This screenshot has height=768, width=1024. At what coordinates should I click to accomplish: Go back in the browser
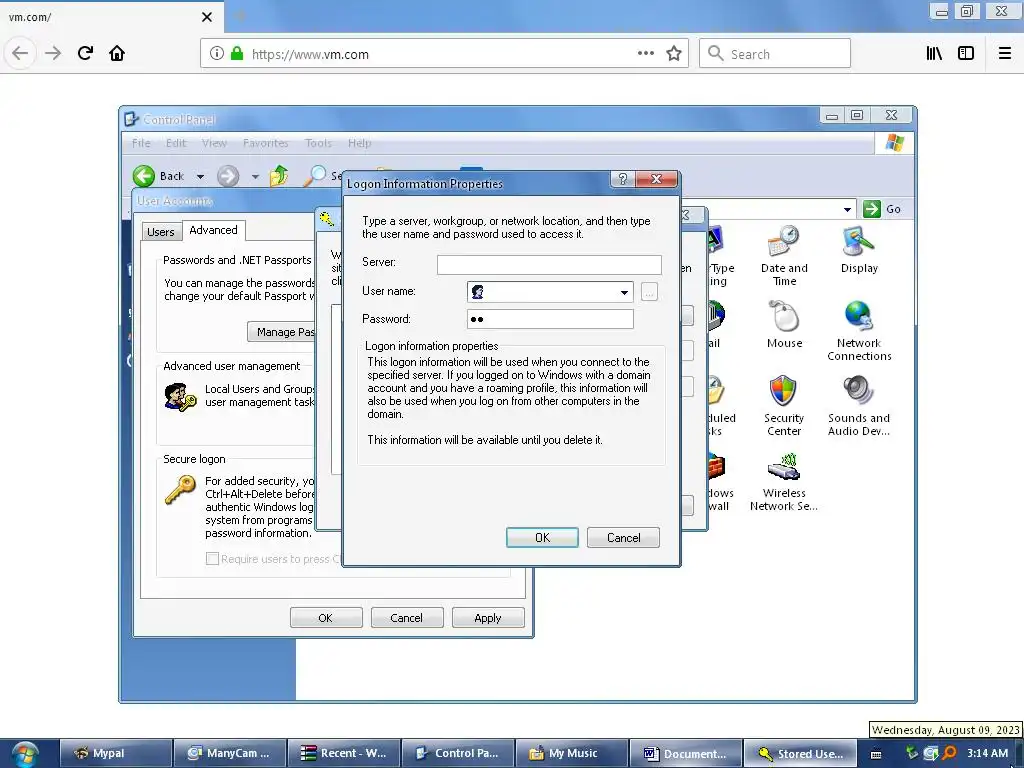[x=20, y=53]
